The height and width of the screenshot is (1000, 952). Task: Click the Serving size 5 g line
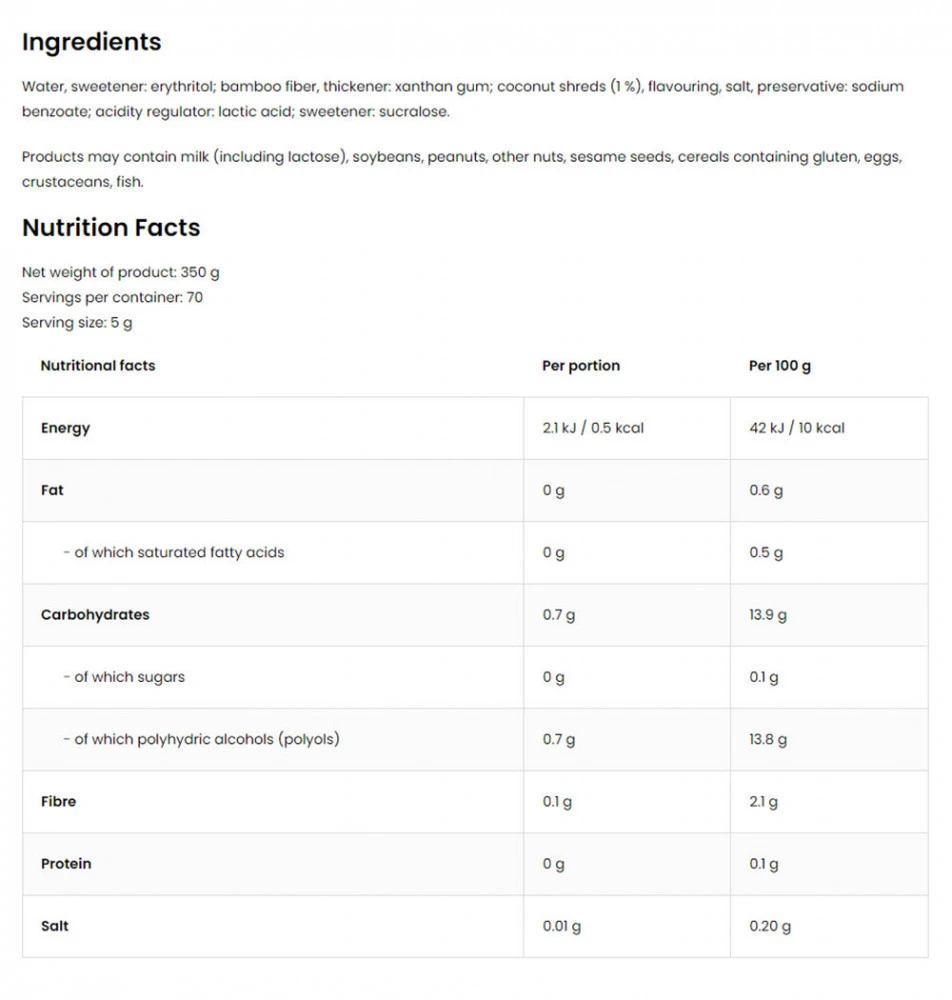pos(77,323)
